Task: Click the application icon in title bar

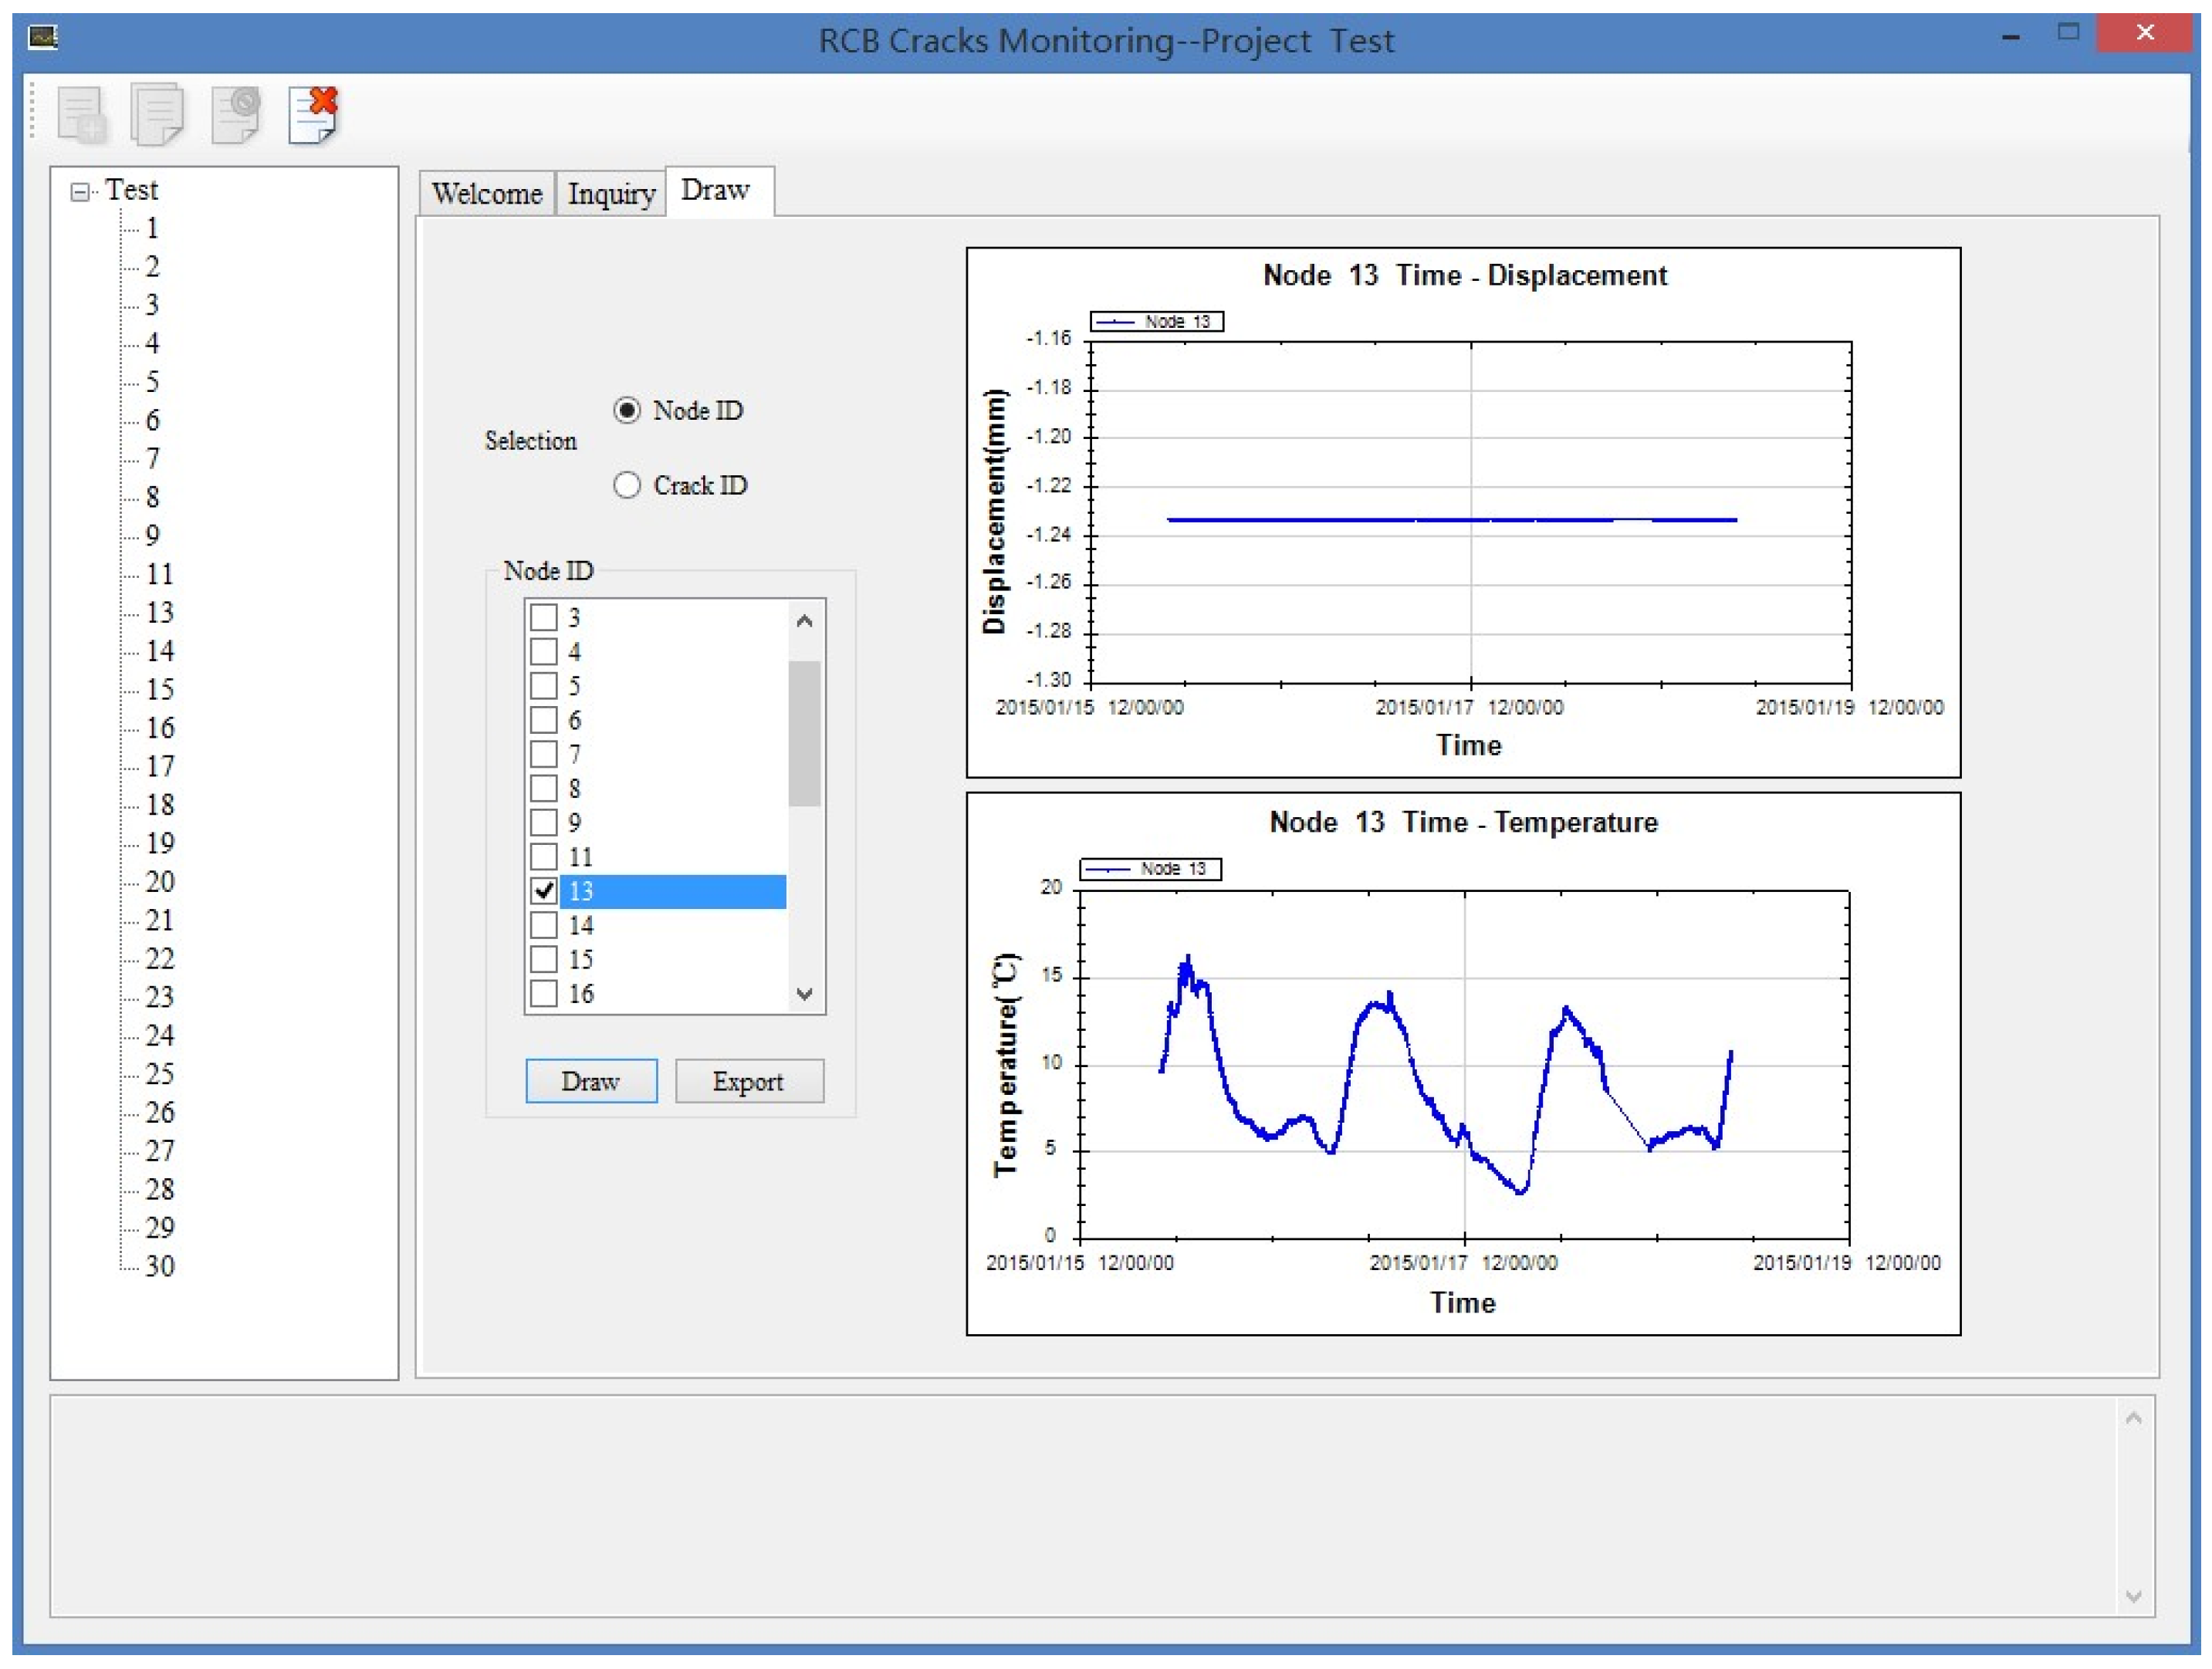Action: coord(43,38)
